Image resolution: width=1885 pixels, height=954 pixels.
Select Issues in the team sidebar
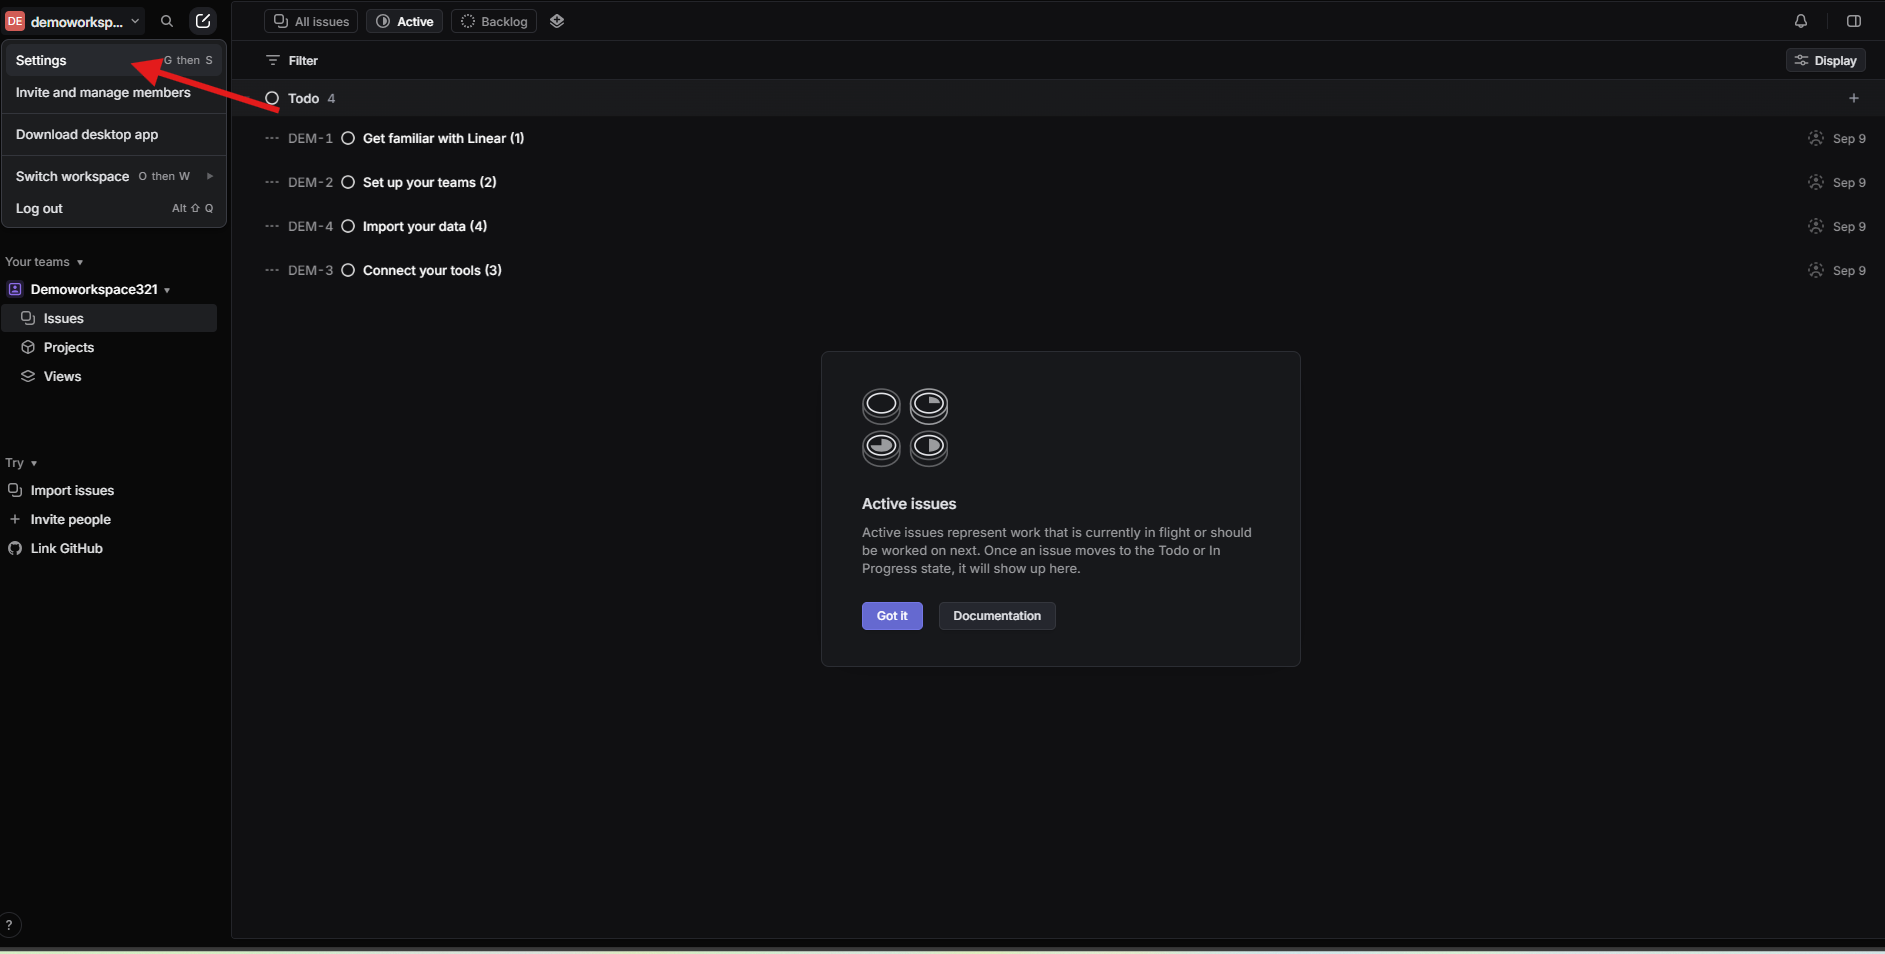(63, 318)
